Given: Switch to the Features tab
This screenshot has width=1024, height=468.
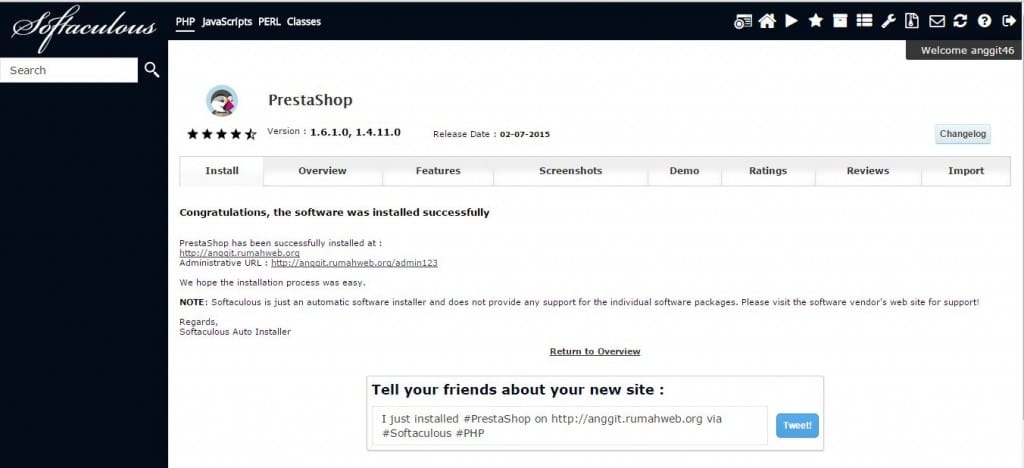Looking at the screenshot, I should (x=438, y=171).
